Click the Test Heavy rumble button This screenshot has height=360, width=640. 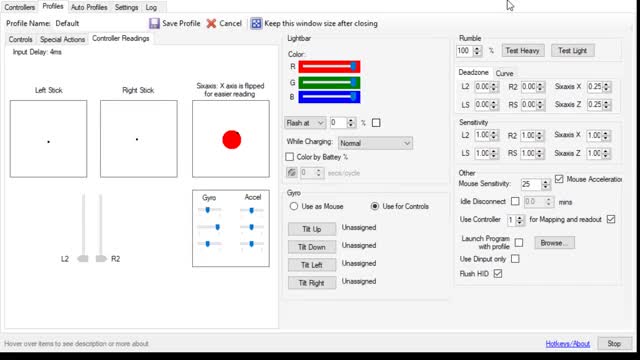[x=522, y=51]
